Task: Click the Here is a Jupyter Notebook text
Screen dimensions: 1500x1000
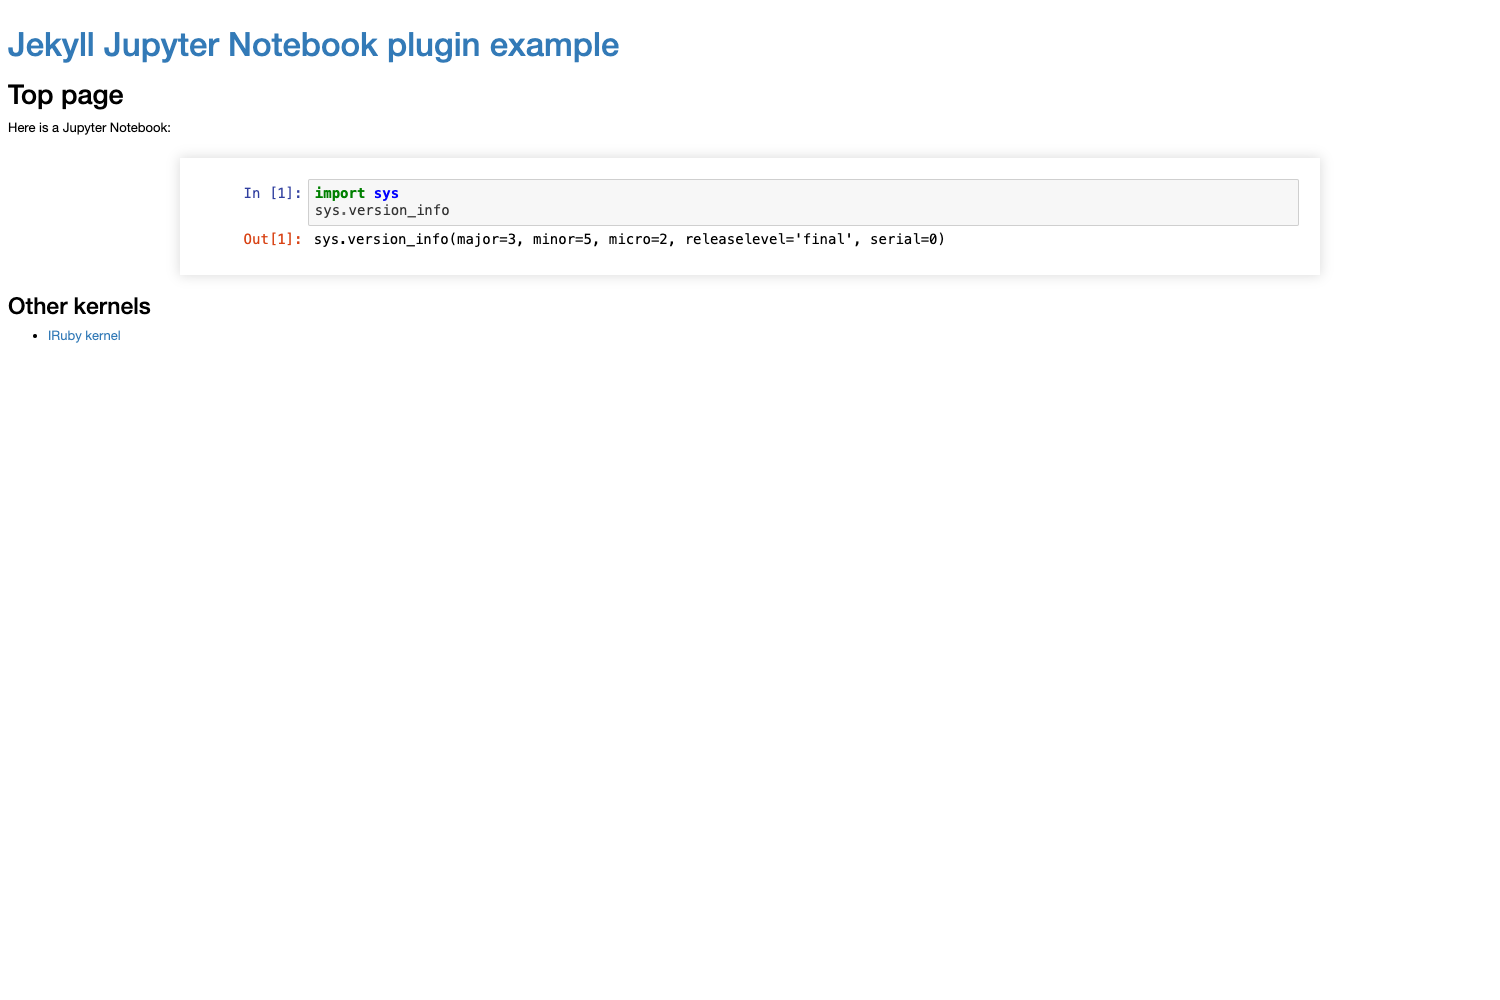Action: (x=89, y=127)
